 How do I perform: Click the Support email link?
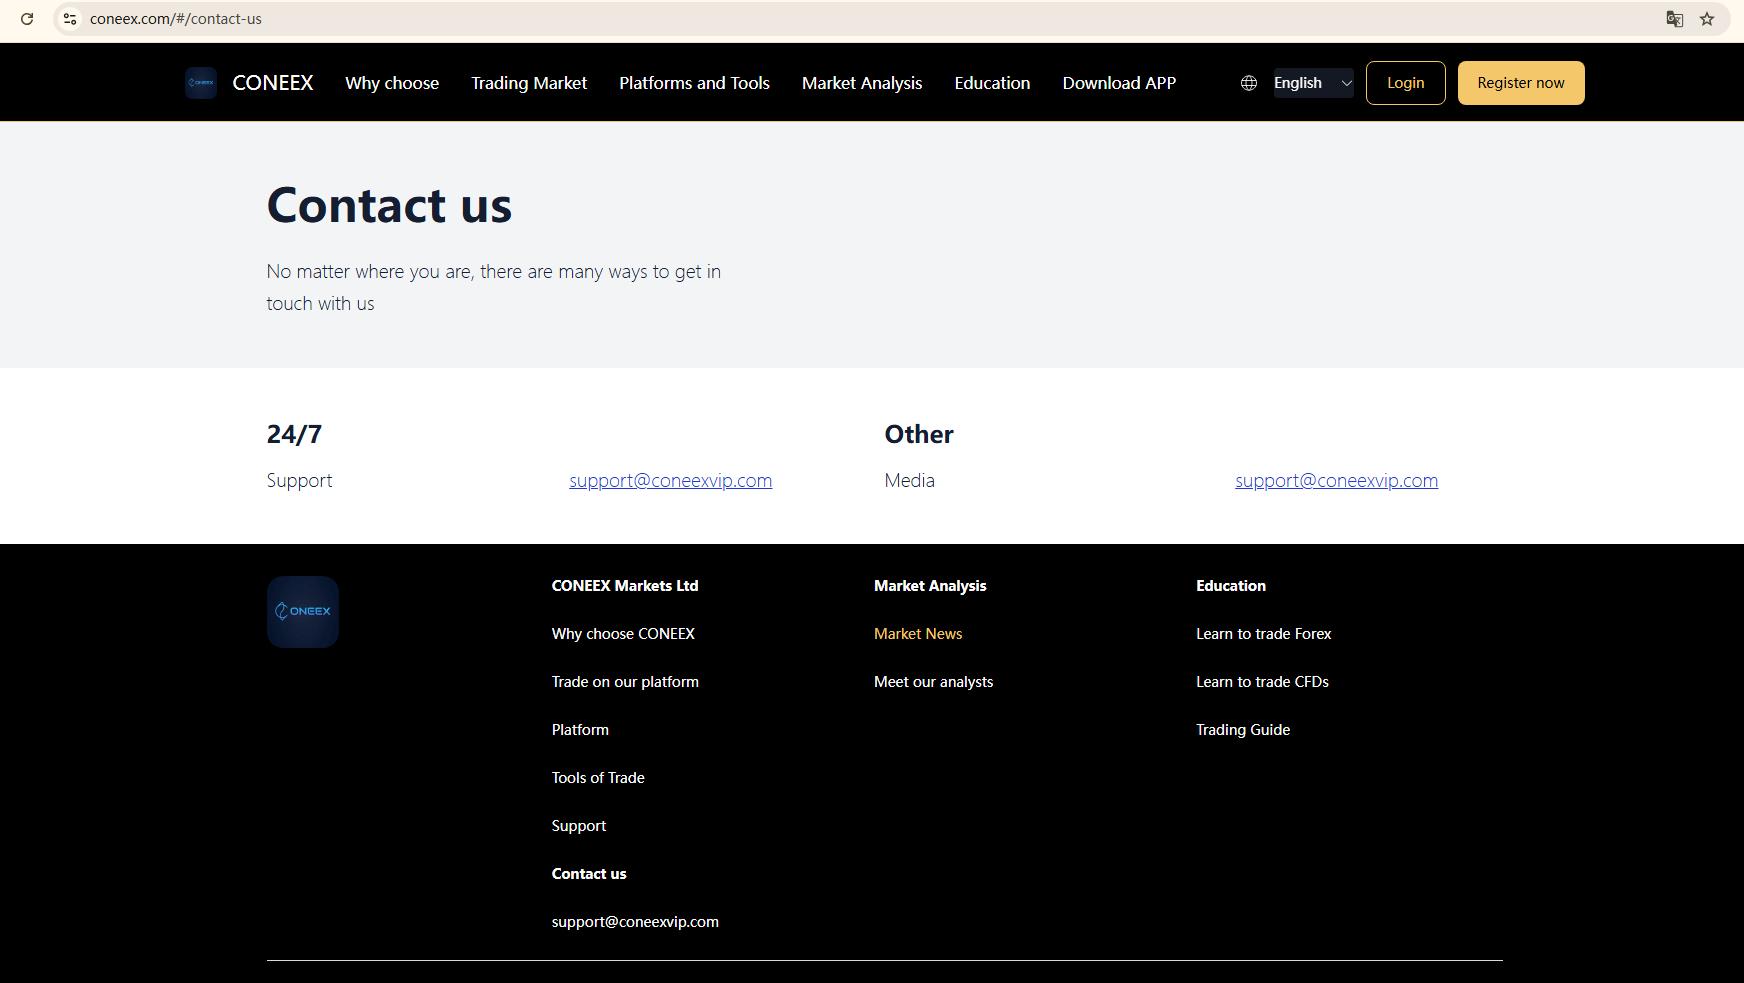tap(670, 480)
